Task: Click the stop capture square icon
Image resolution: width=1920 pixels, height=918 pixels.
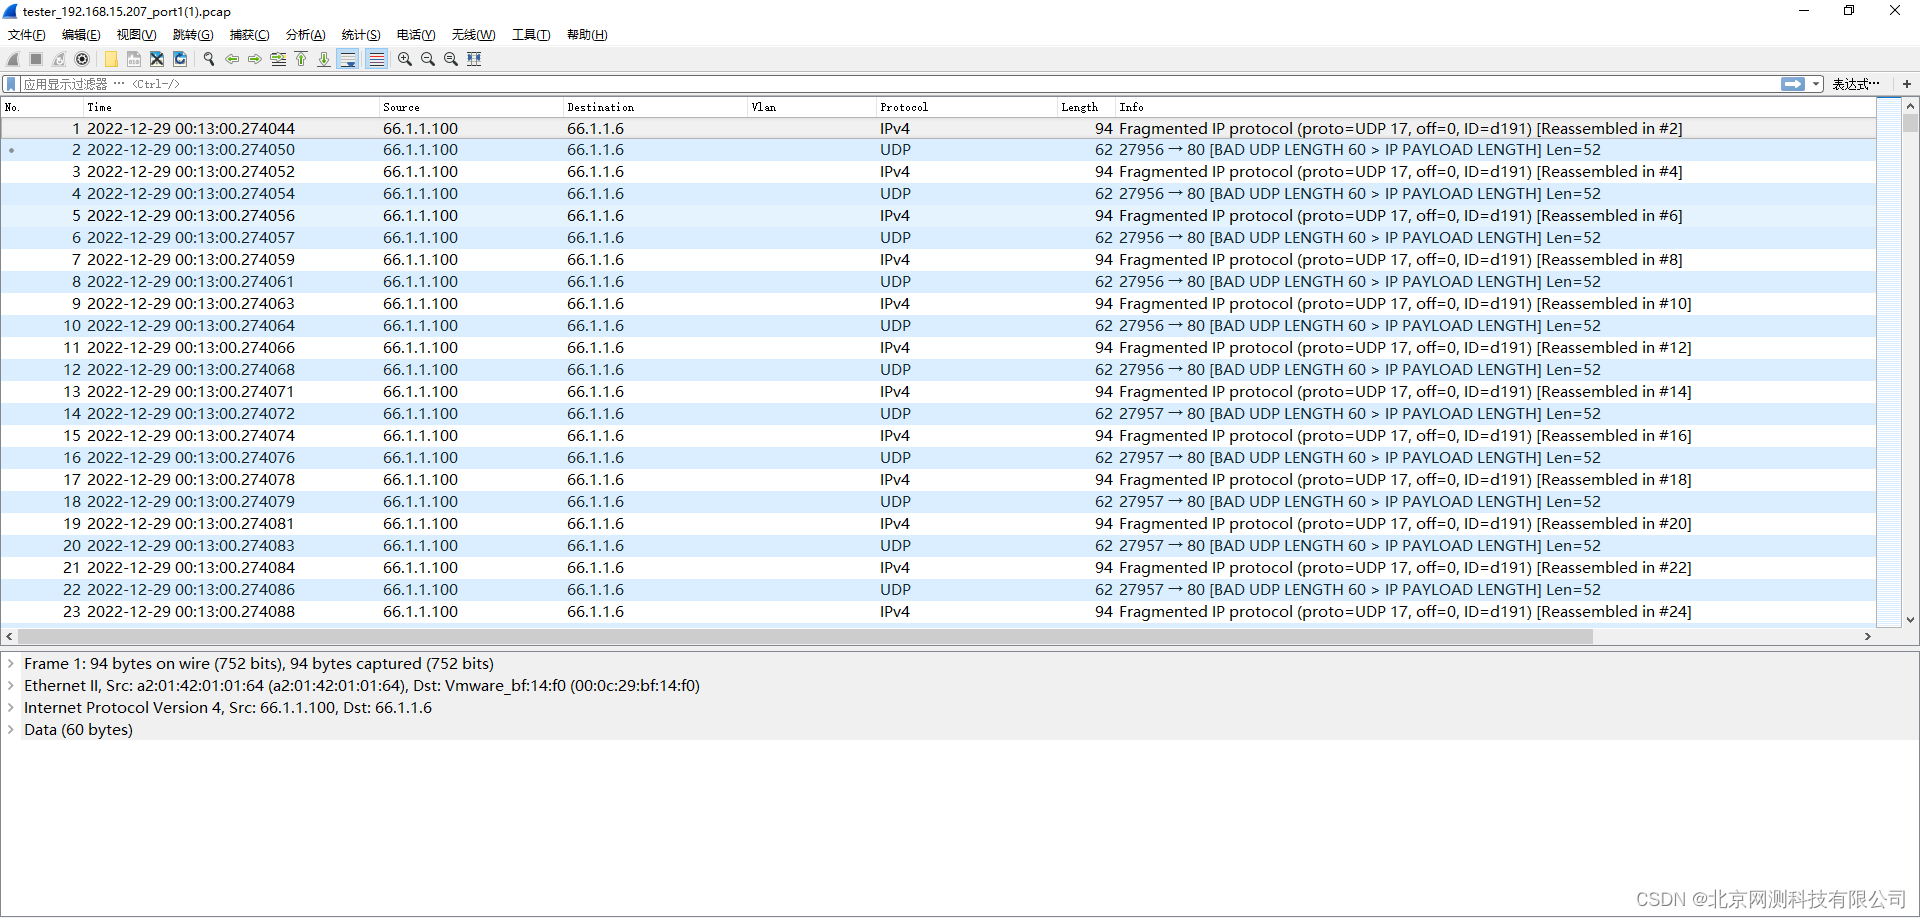Action: coord(36,59)
